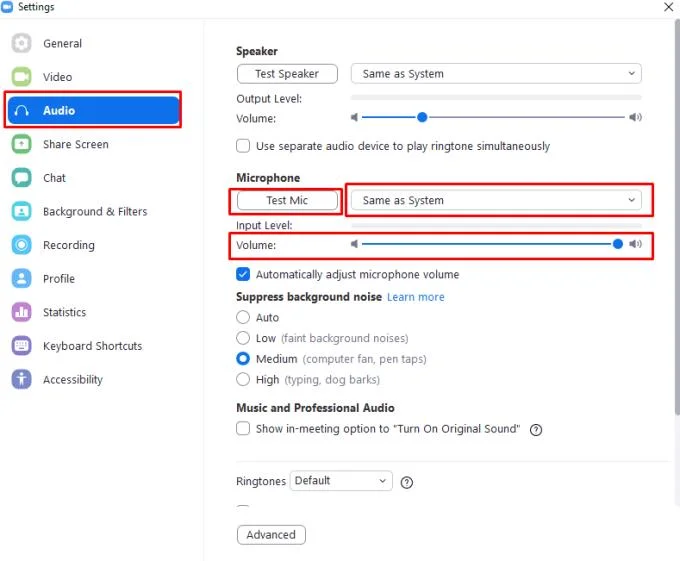Click the Statistics bar chart icon
The width and height of the screenshot is (680, 561).
[21, 312]
